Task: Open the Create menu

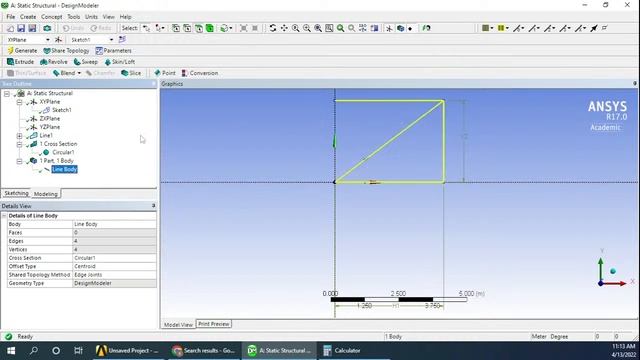Action: [28, 17]
